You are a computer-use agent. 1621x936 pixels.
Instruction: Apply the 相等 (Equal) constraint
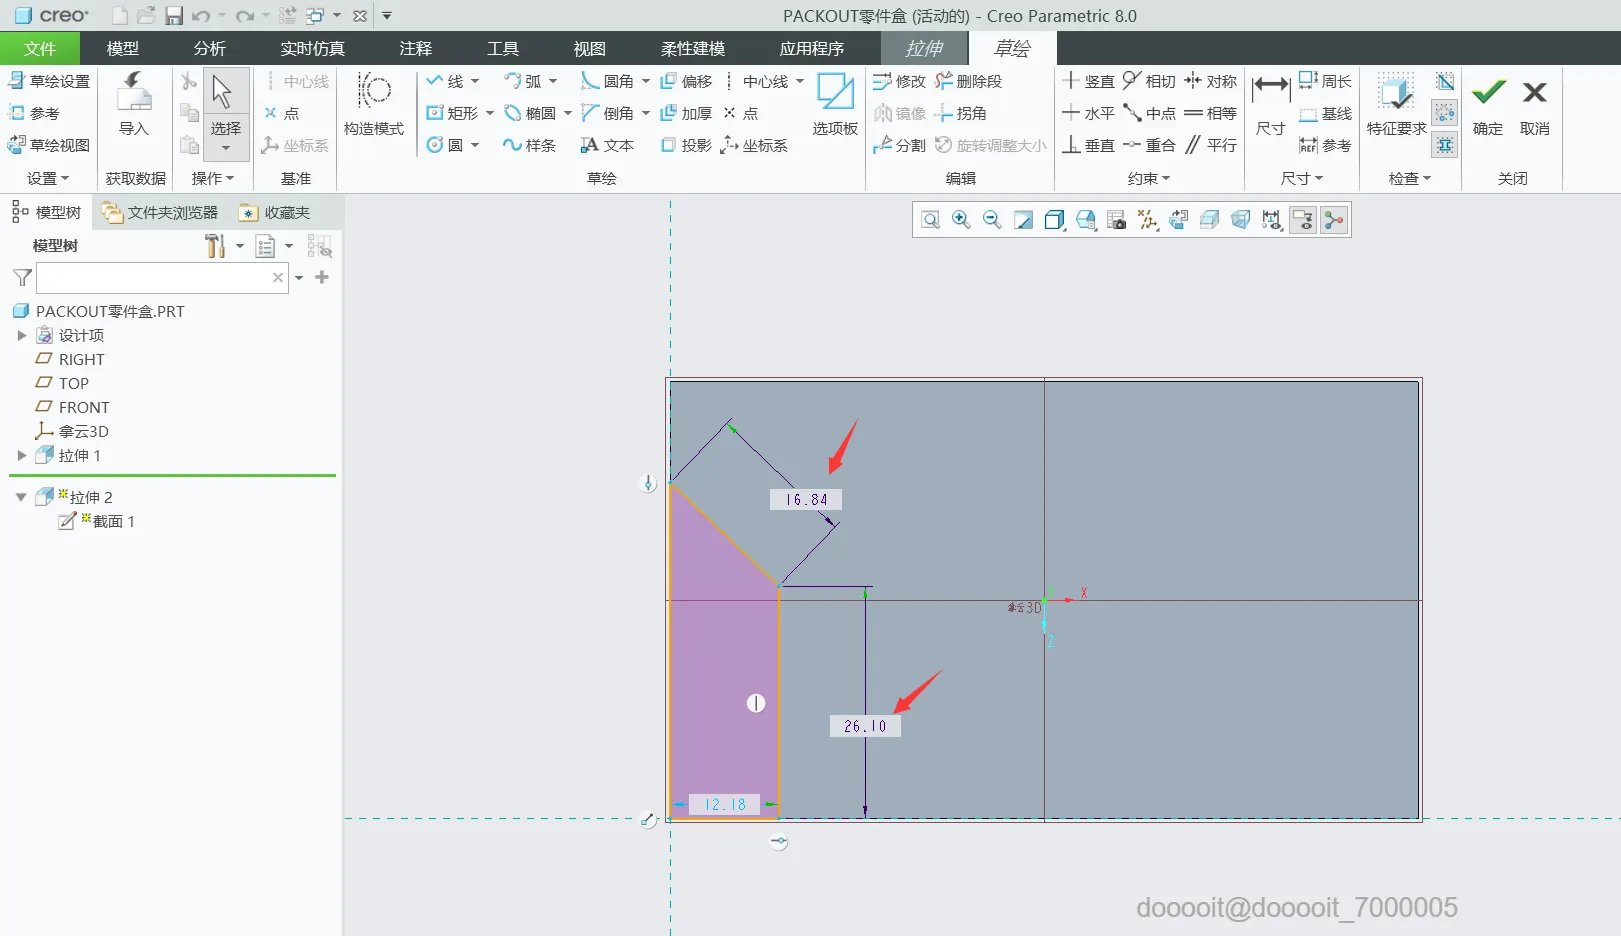1210,113
